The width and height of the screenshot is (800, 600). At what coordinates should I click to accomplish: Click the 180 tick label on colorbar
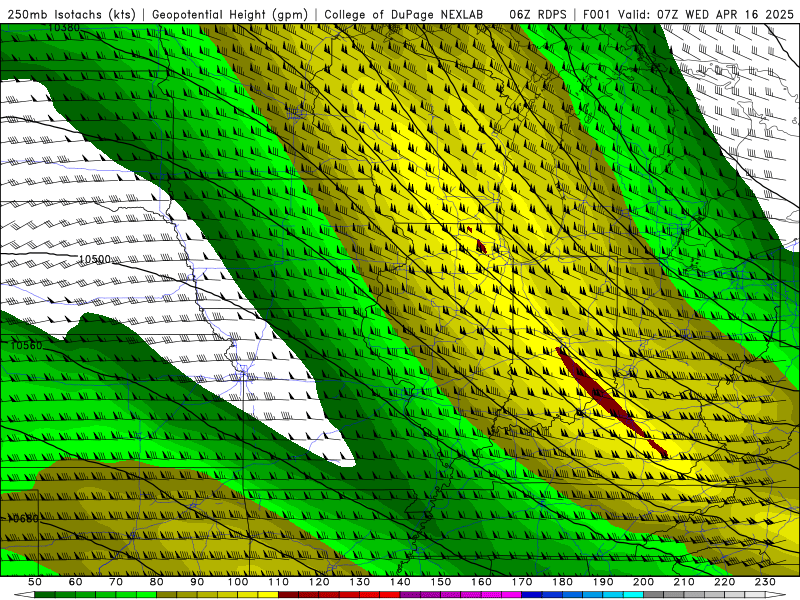tap(563, 582)
